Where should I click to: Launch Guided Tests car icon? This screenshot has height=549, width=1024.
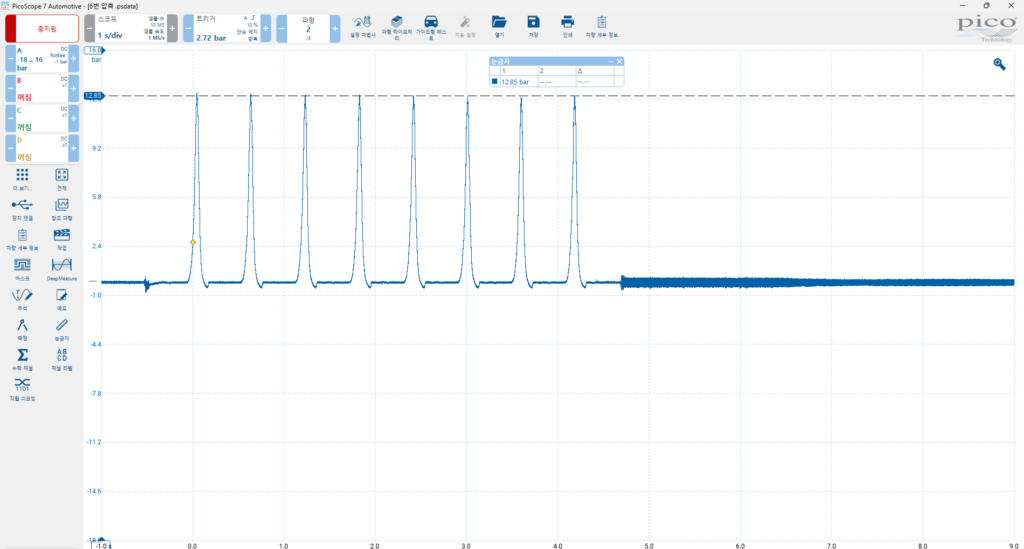point(430,23)
